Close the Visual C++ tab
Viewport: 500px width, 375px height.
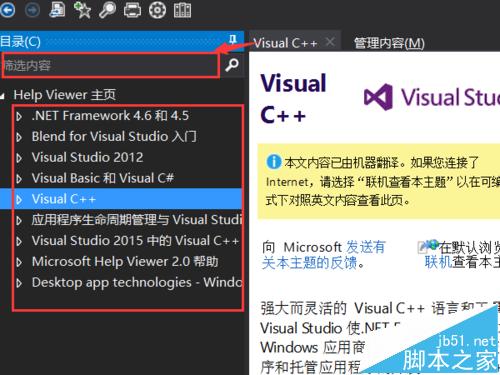pos(330,42)
